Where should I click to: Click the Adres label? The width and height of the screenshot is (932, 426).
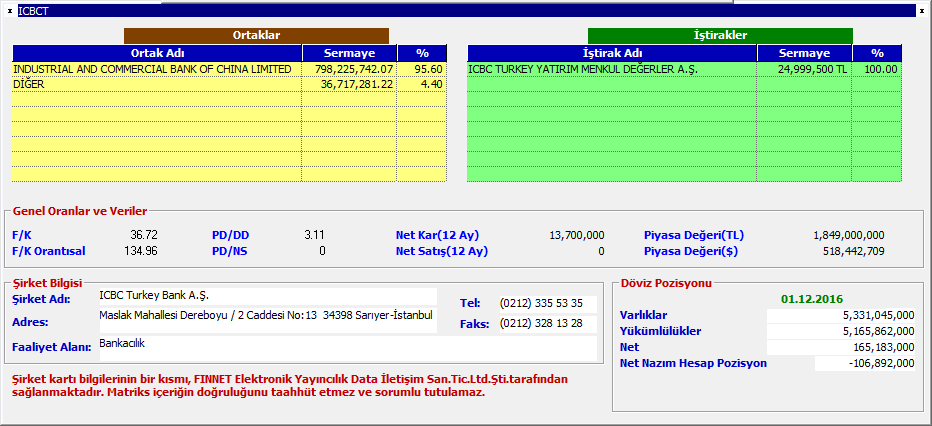pyautogui.click(x=30, y=322)
